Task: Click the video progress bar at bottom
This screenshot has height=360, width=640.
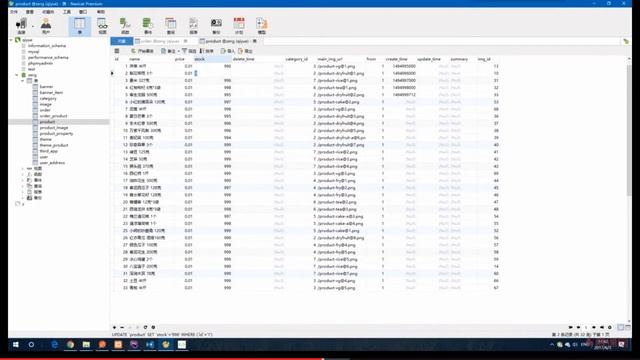Action: pyautogui.click(x=320, y=359)
